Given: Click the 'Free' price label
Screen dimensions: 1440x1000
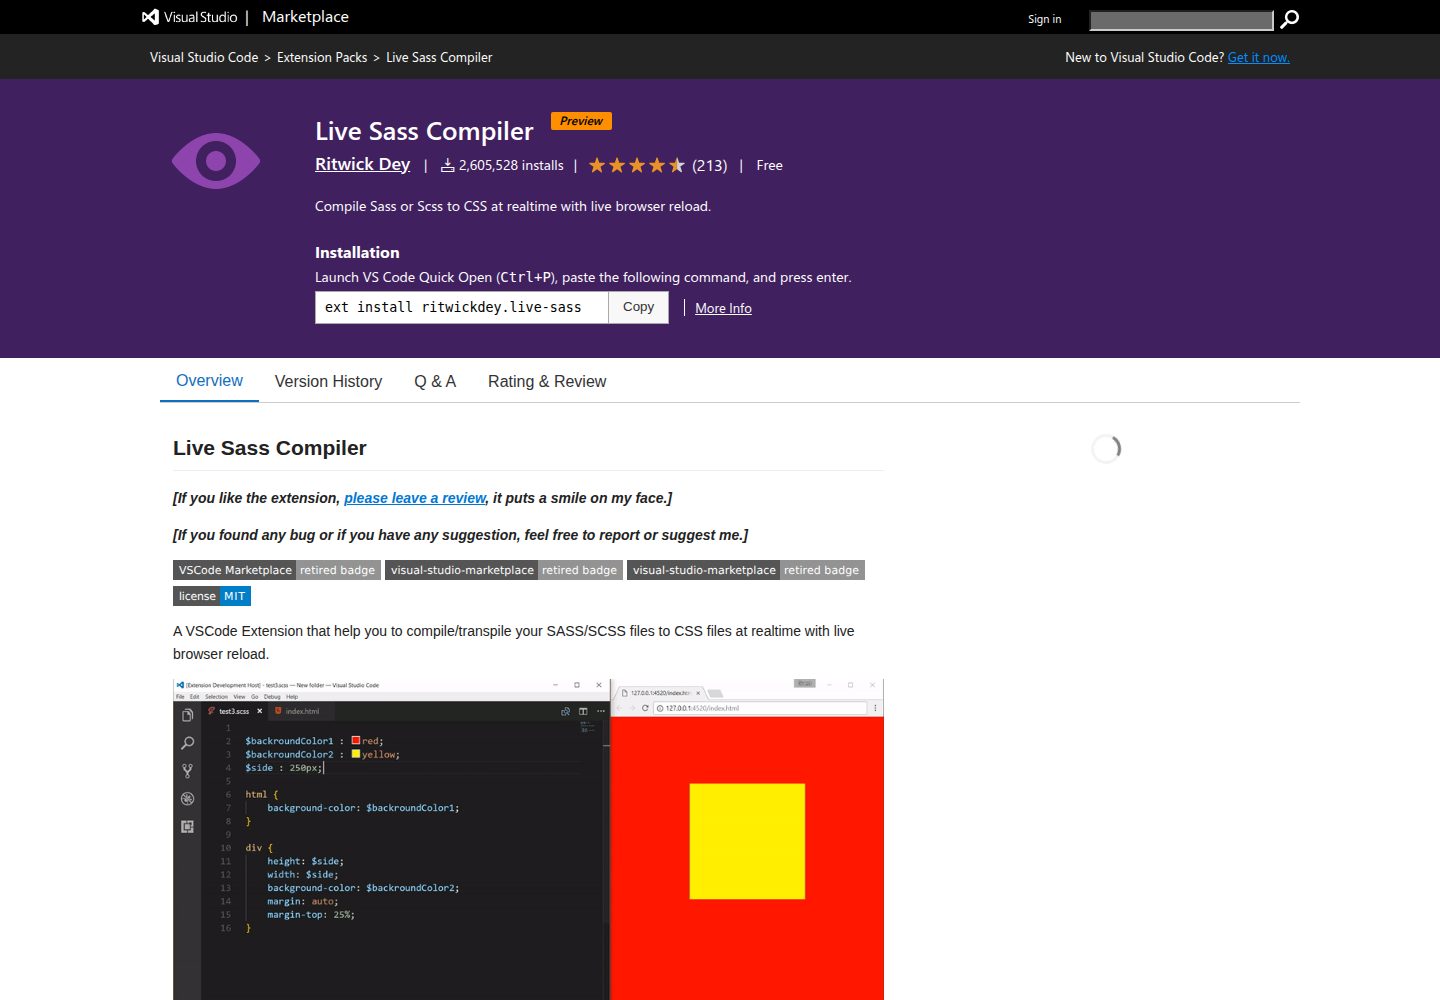Looking at the screenshot, I should [769, 166].
